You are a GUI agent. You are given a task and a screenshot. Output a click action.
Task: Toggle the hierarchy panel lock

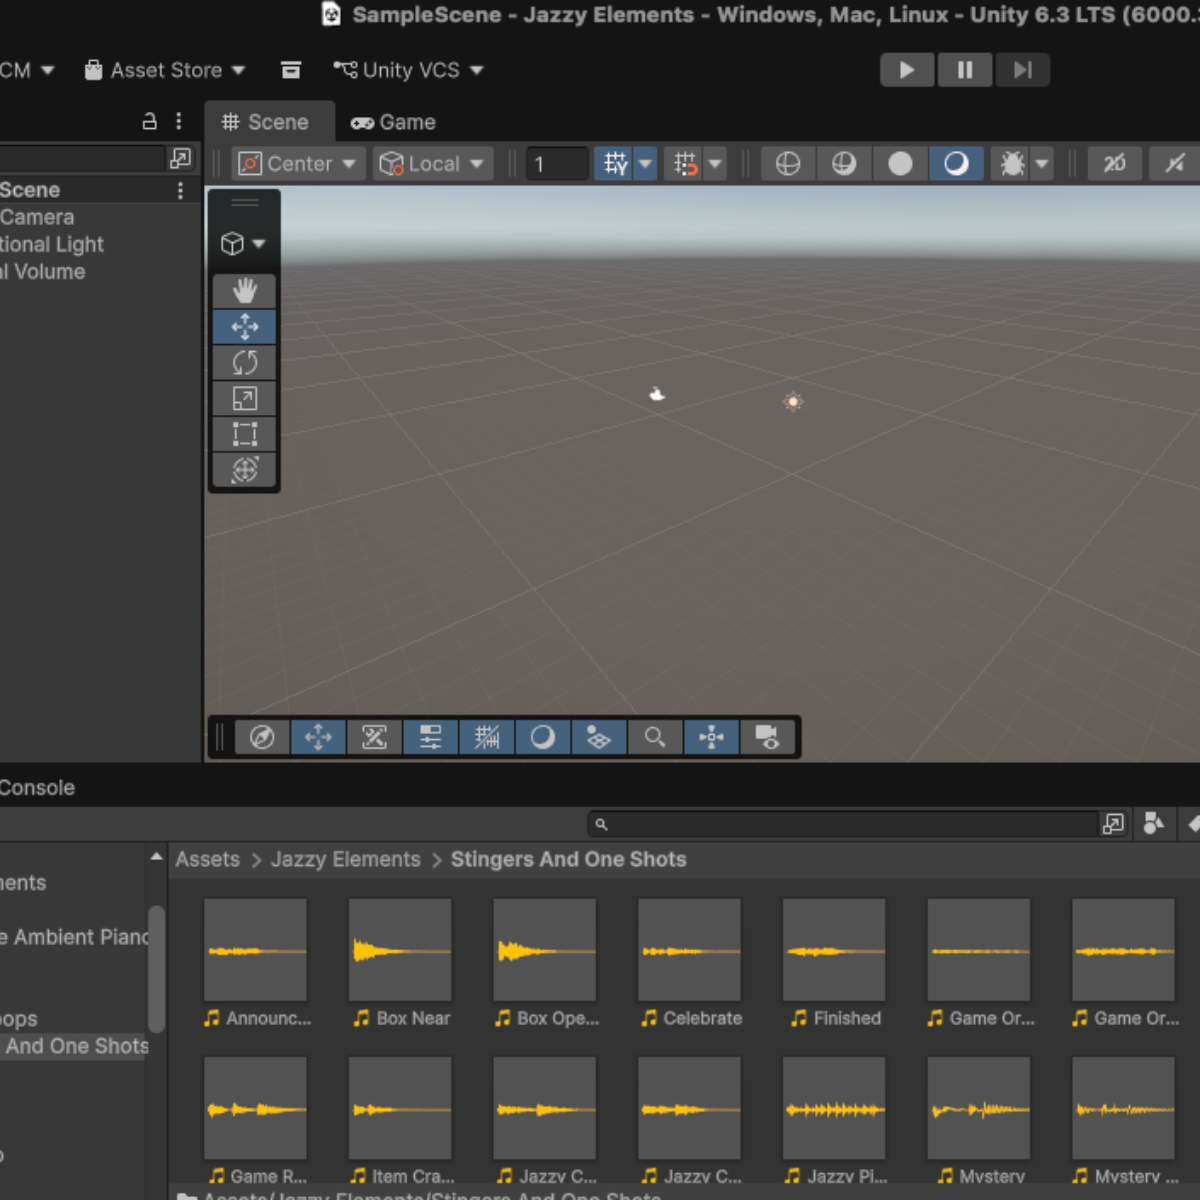click(x=149, y=122)
